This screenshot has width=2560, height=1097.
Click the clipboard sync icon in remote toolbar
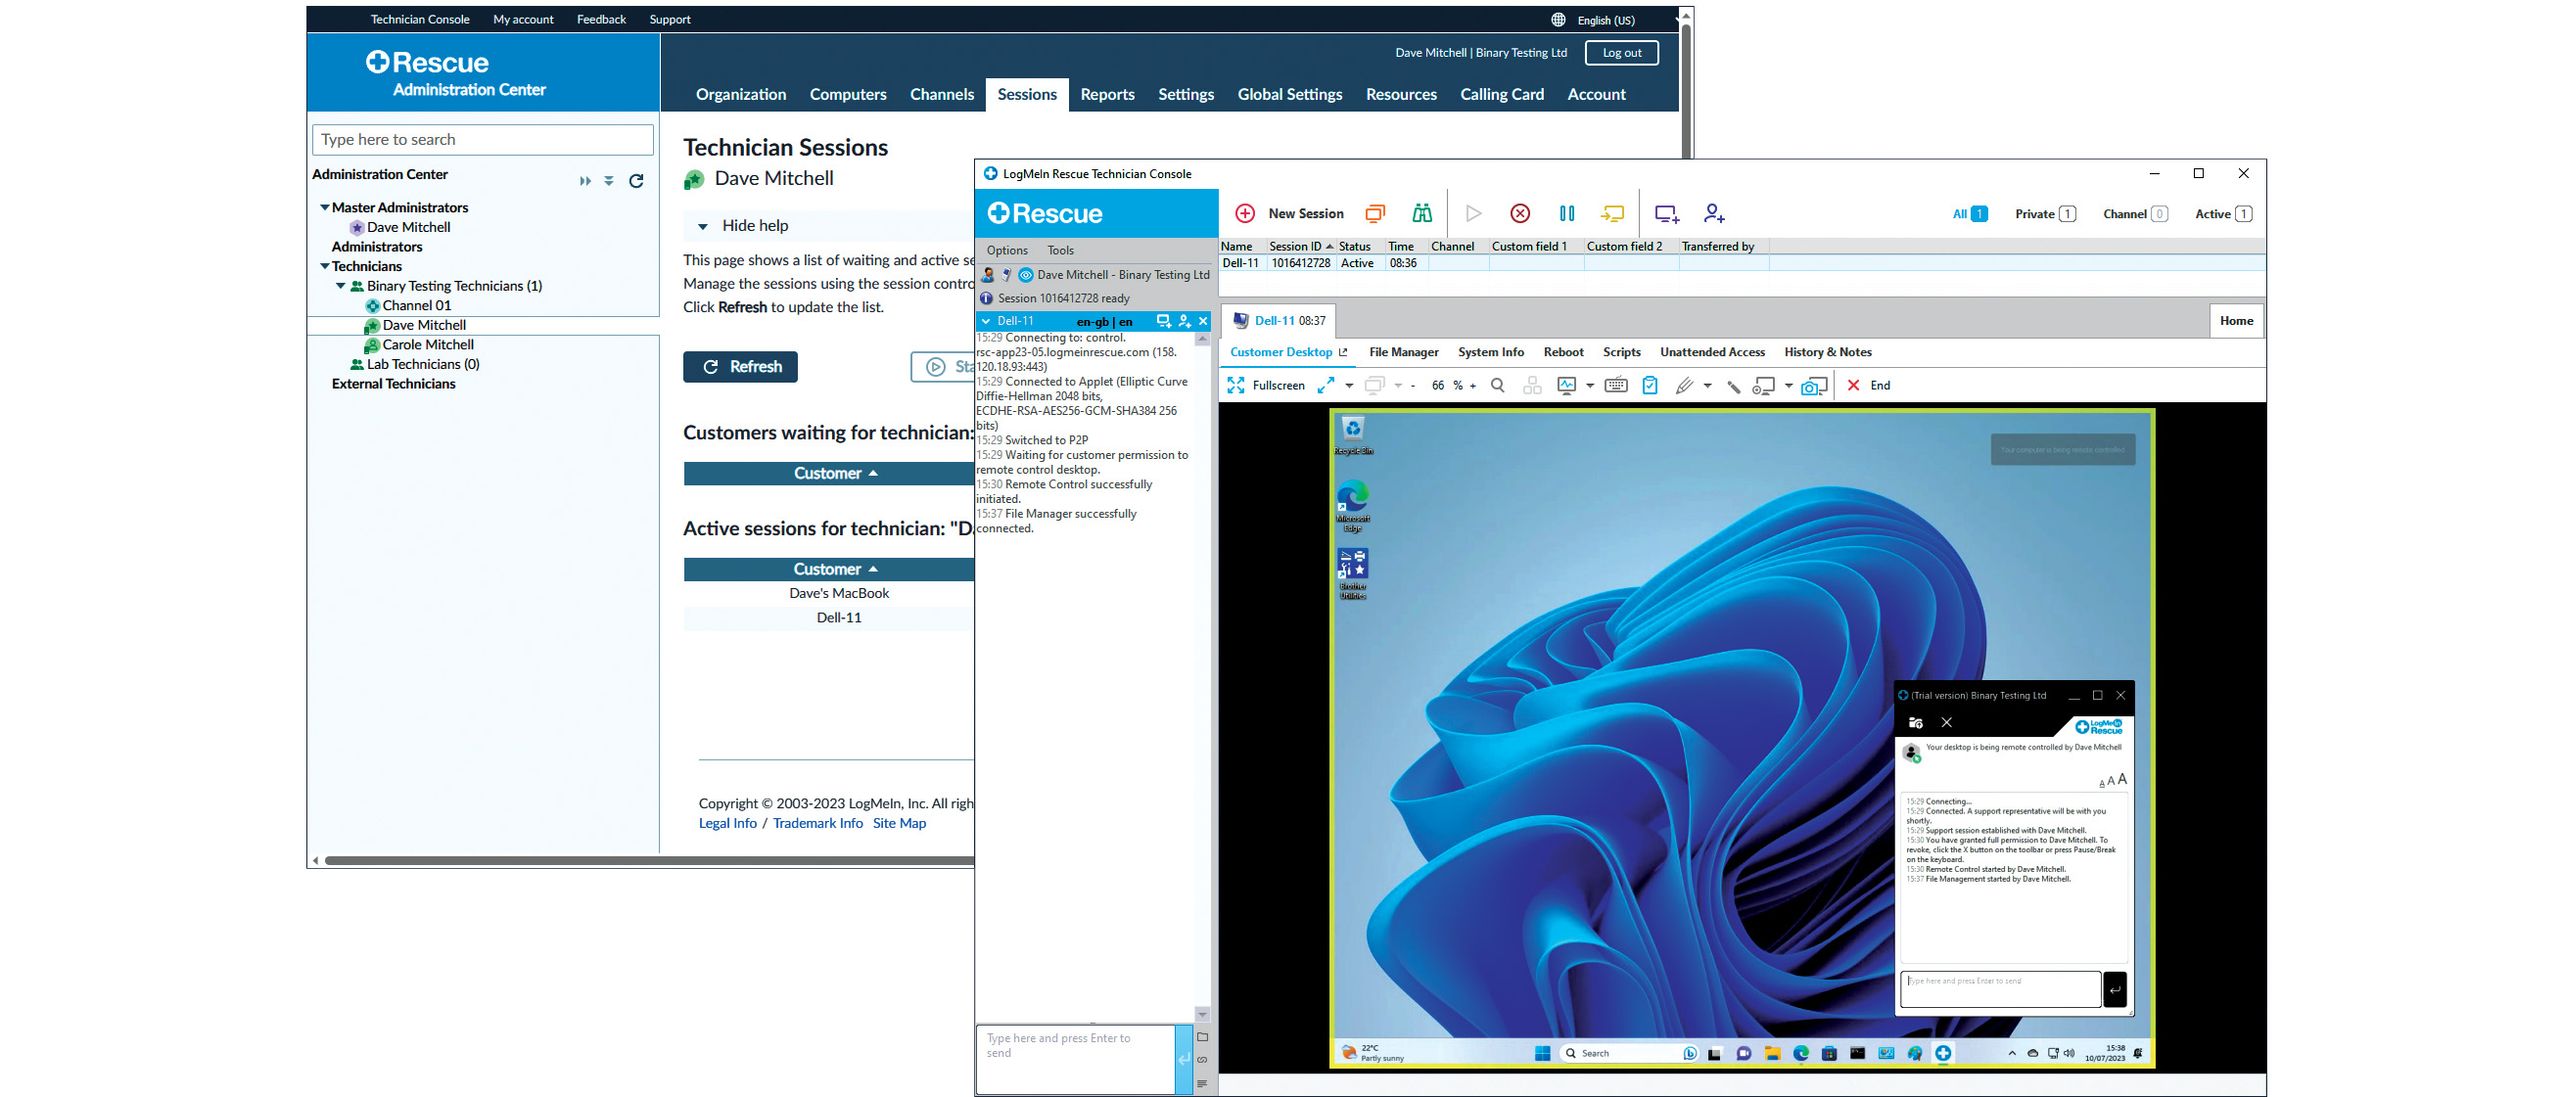(1650, 385)
